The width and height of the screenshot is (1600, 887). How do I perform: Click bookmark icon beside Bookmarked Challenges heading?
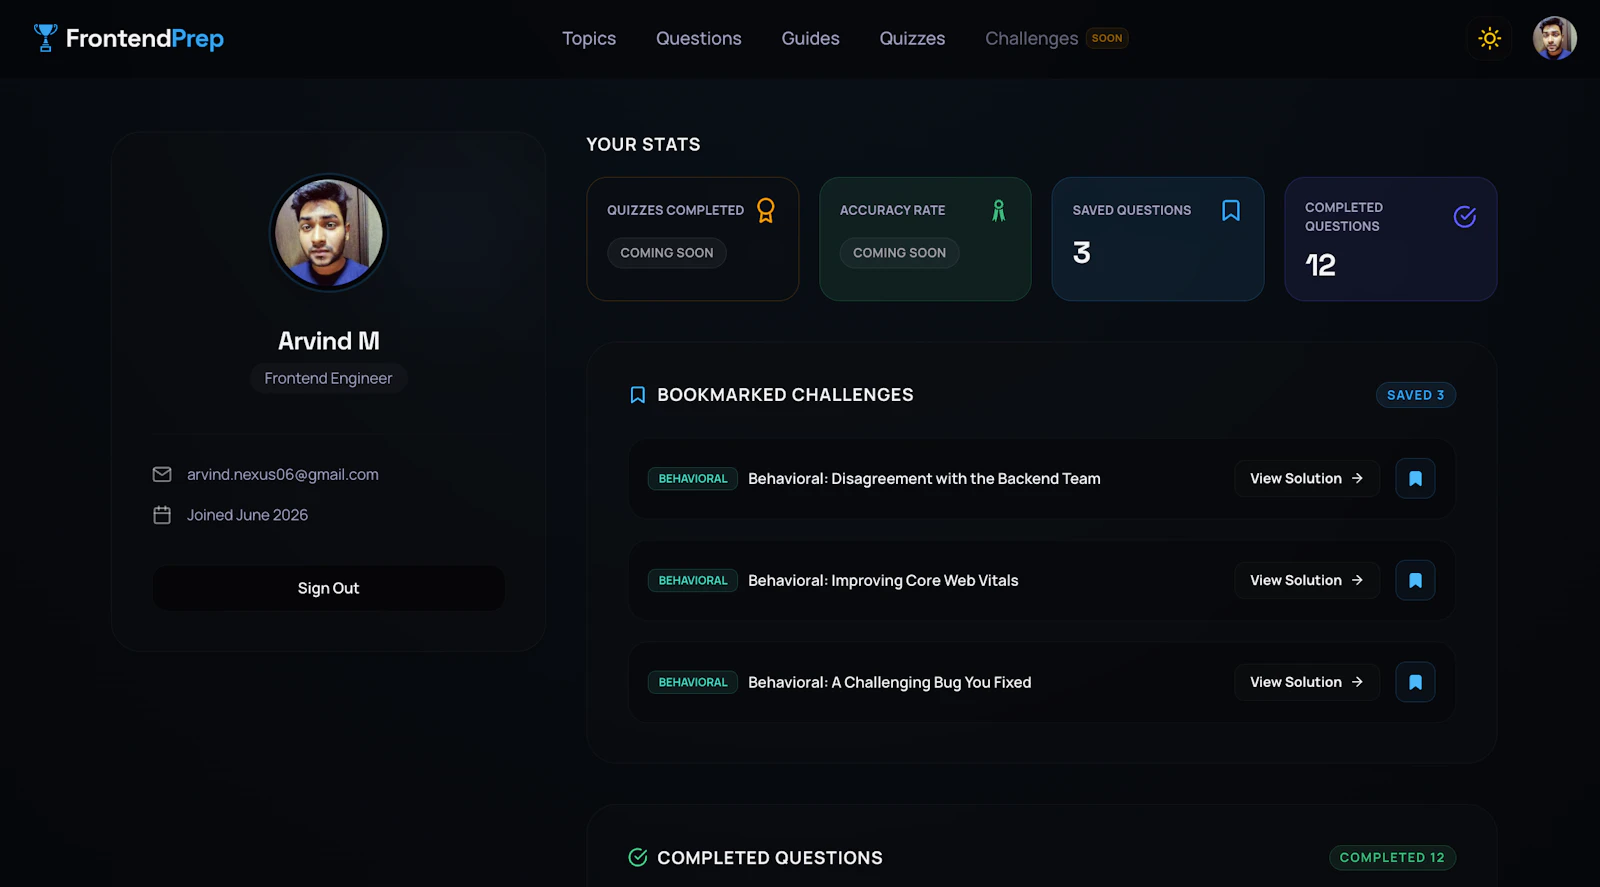click(x=637, y=395)
